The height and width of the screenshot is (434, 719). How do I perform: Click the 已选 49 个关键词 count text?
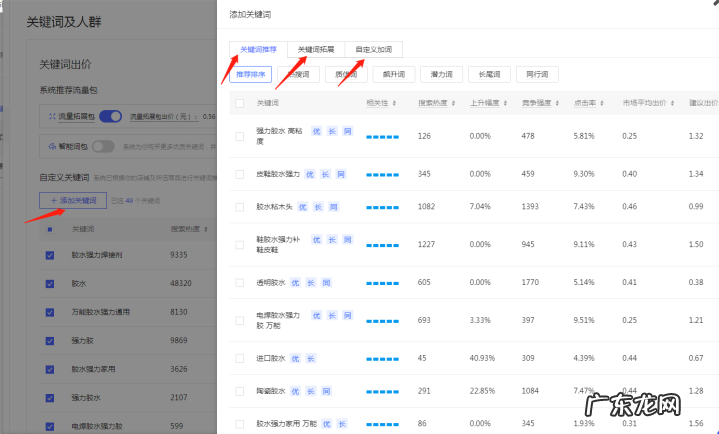(136, 201)
